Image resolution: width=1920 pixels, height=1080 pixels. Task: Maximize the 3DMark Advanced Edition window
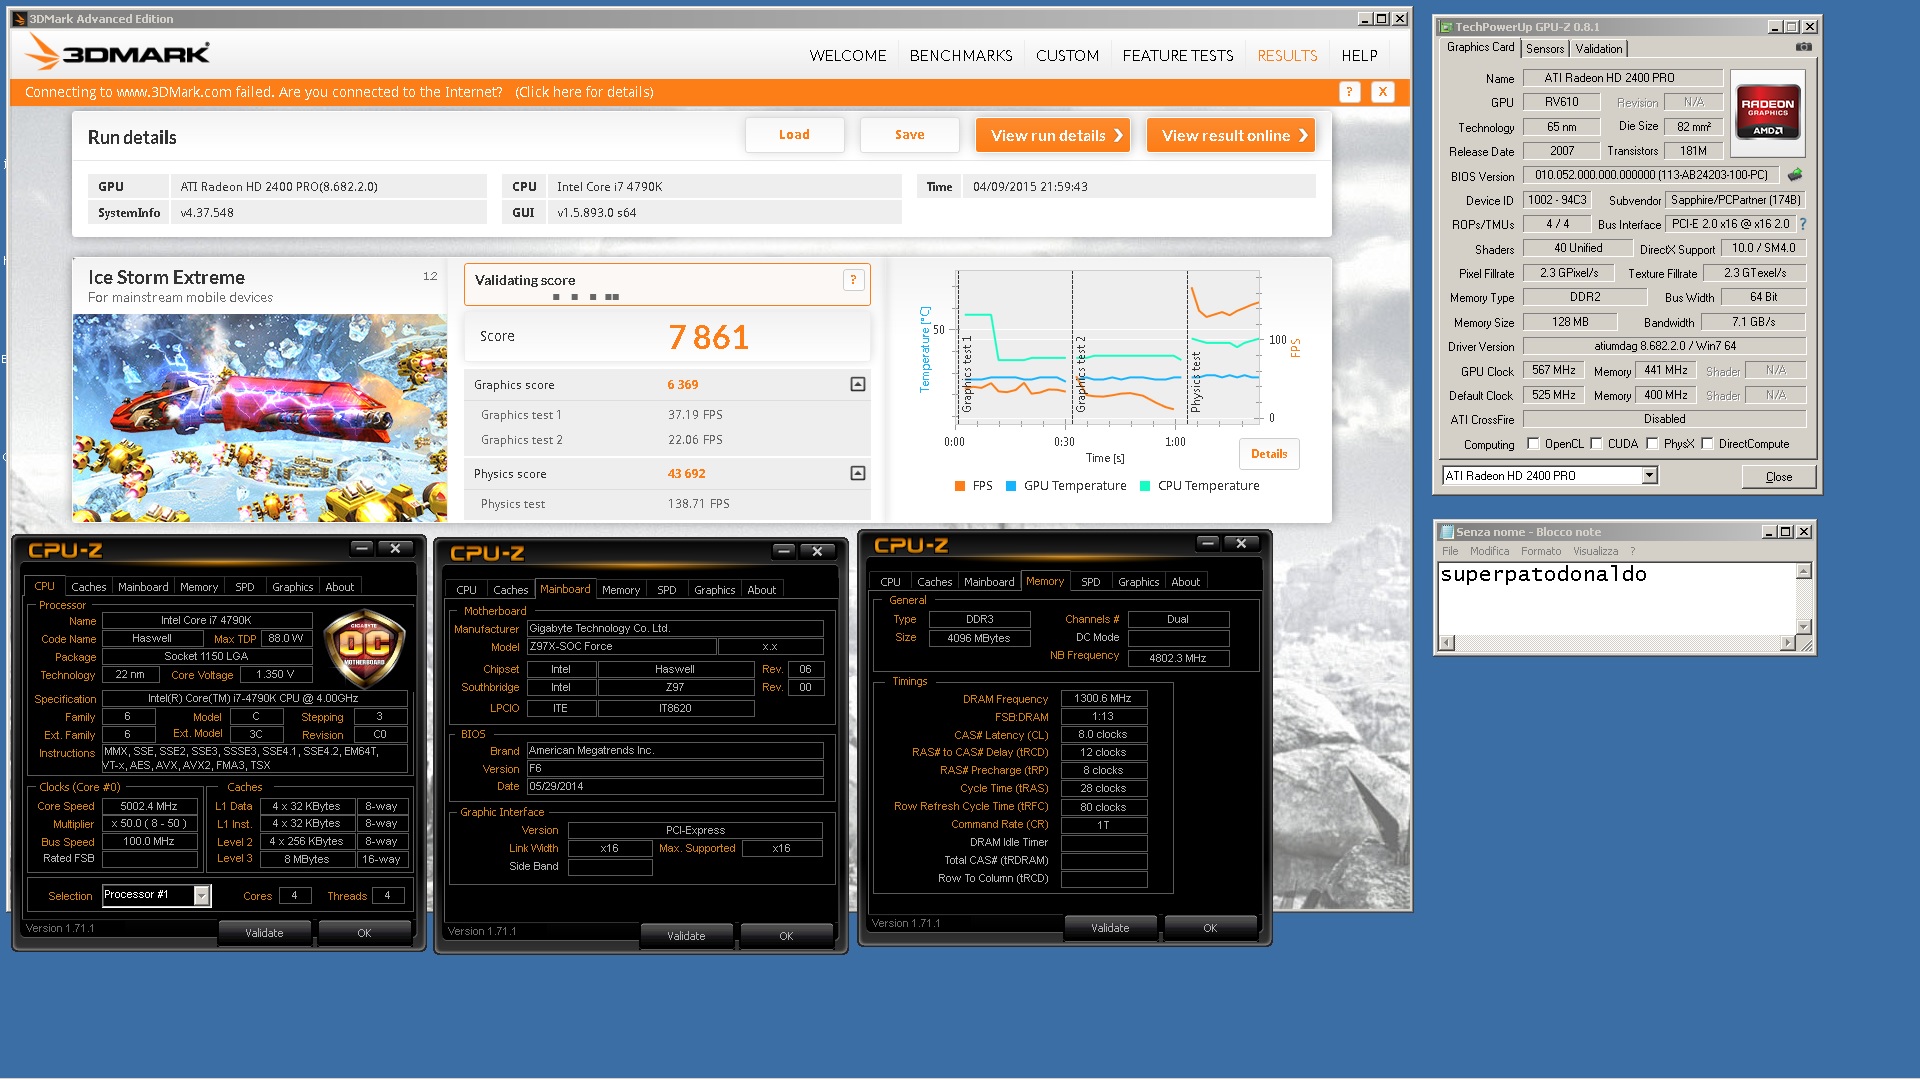pyautogui.click(x=1382, y=19)
